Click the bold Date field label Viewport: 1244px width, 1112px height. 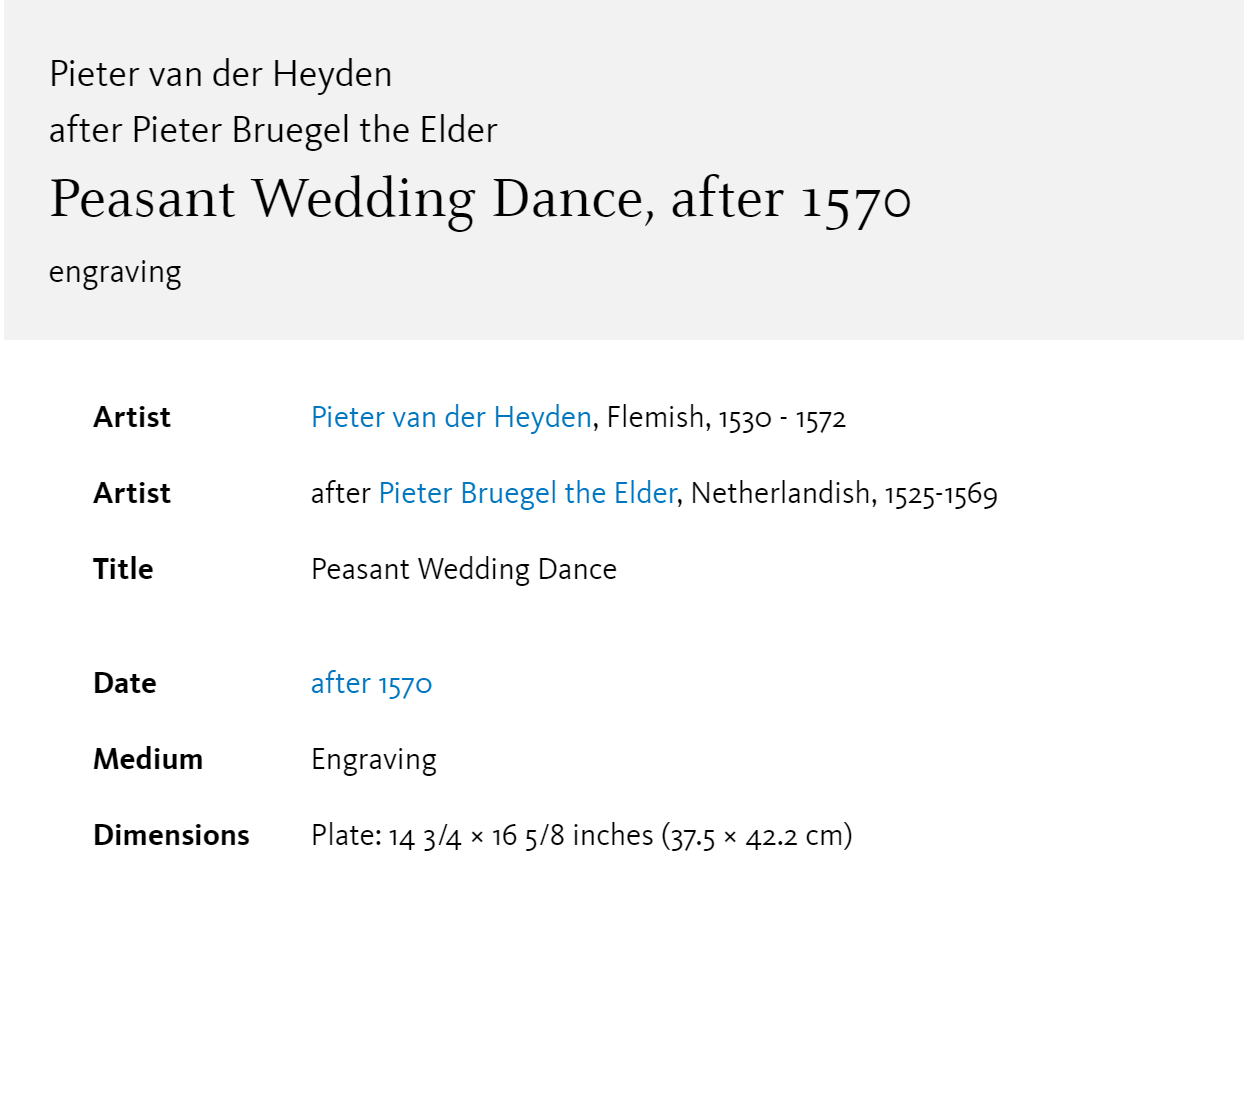(x=125, y=683)
